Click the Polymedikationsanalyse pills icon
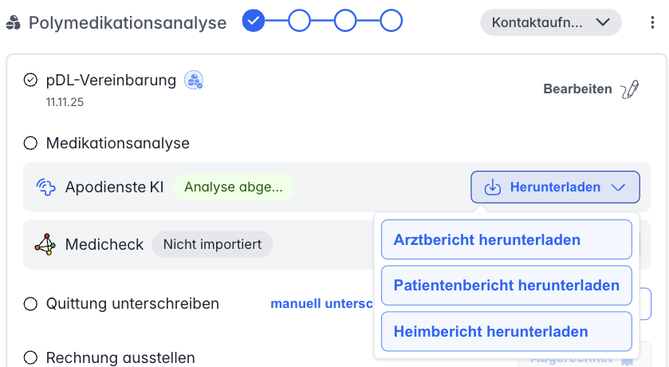The width and height of the screenshot is (669, 367). (13, 23)
